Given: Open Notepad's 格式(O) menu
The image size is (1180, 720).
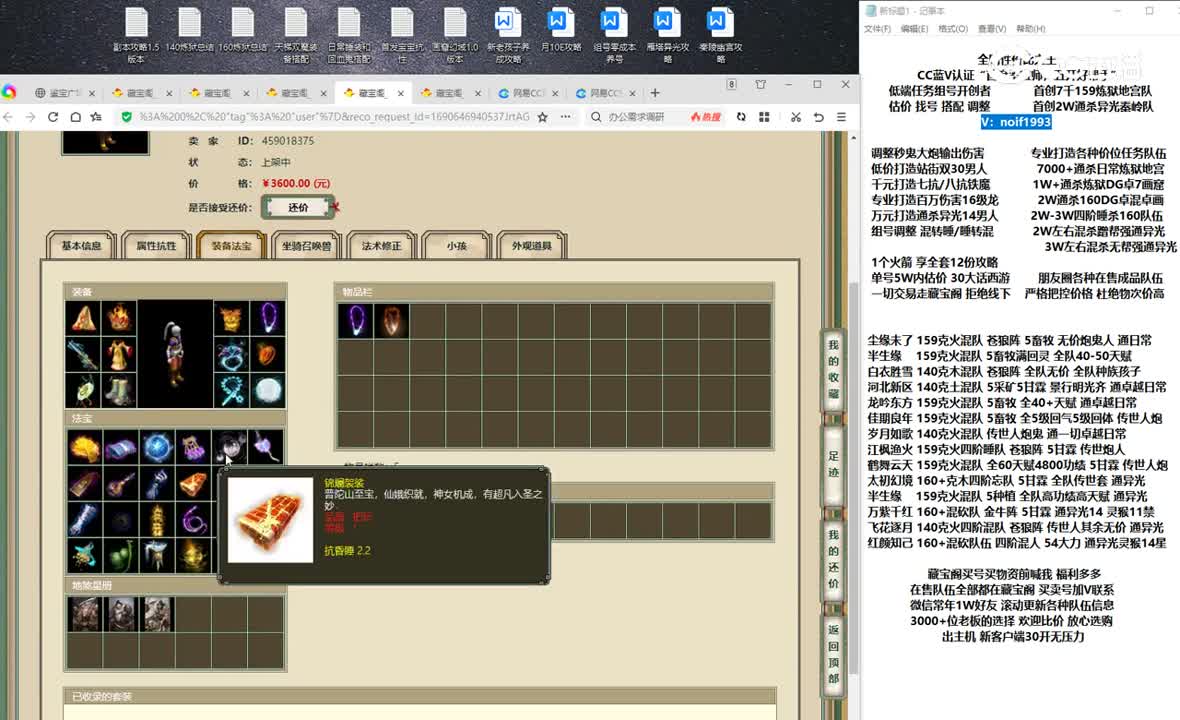Looking at the screenshot, I should [x=953, y=29].
